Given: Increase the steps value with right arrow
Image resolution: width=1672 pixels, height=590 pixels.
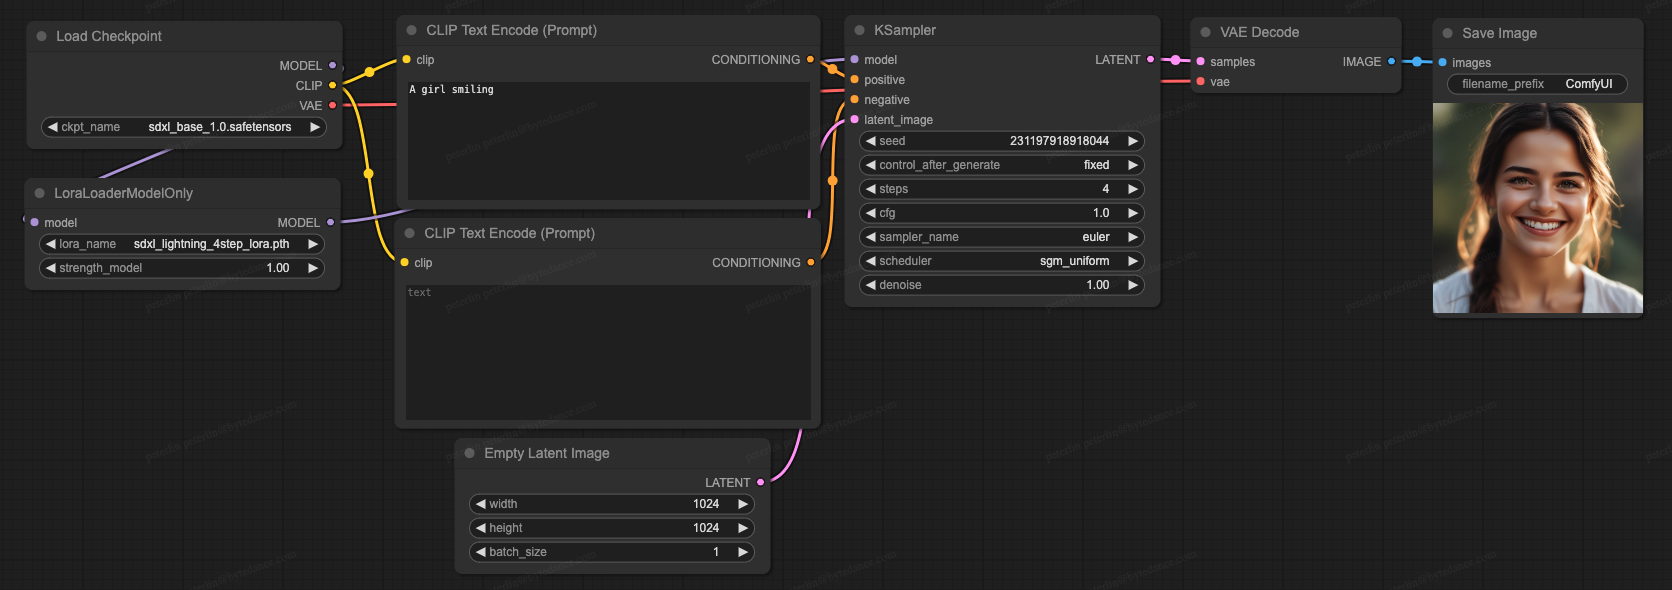Looking at the screenshot, I should tap(1133, 189).
